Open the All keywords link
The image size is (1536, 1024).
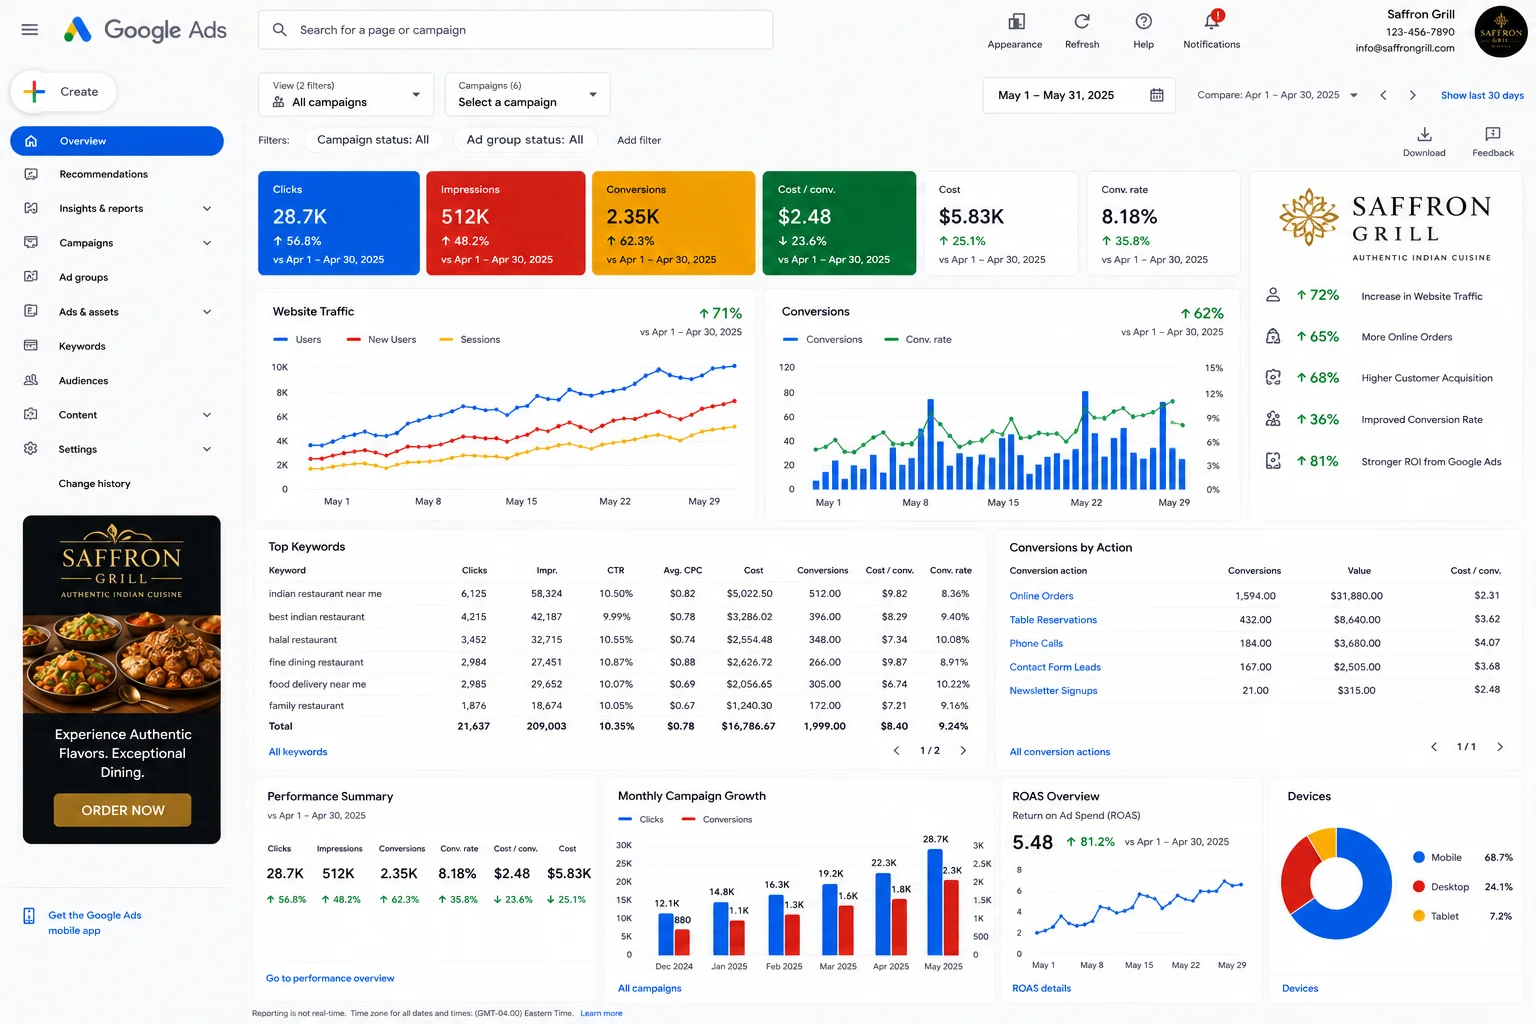[298, 752]
